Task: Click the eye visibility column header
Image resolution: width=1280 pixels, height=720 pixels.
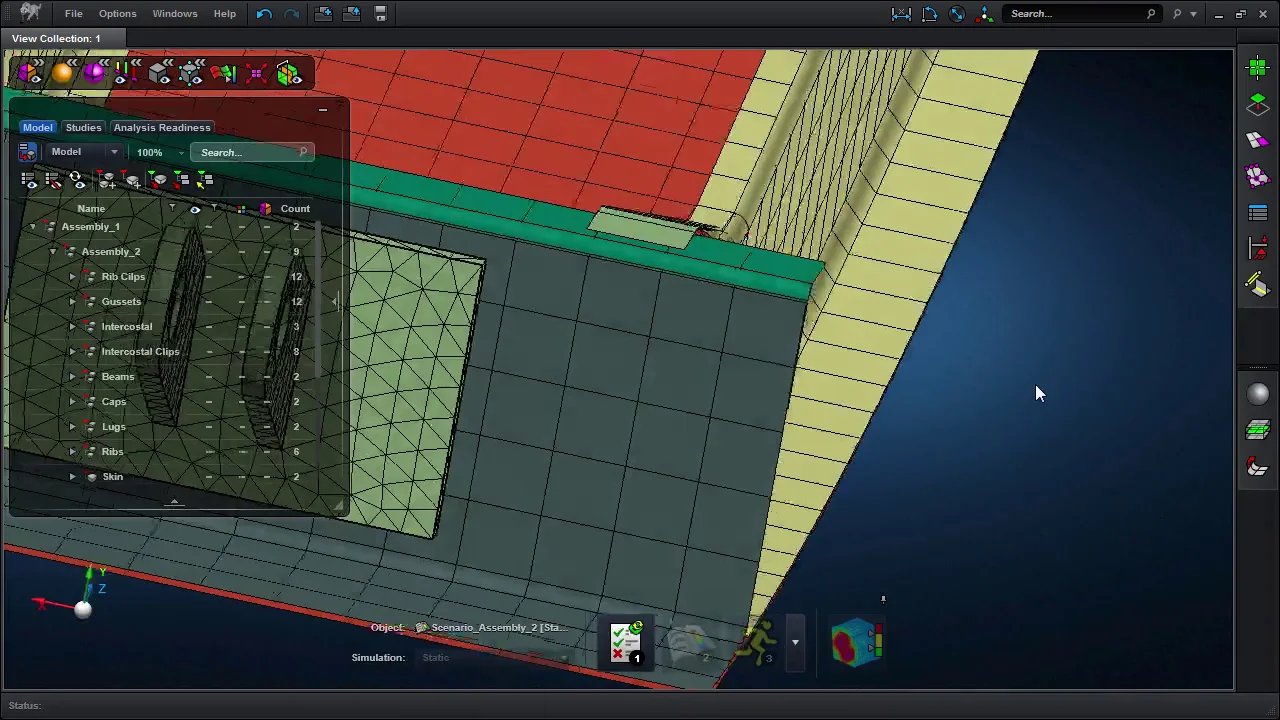Action: pos(195,209)
